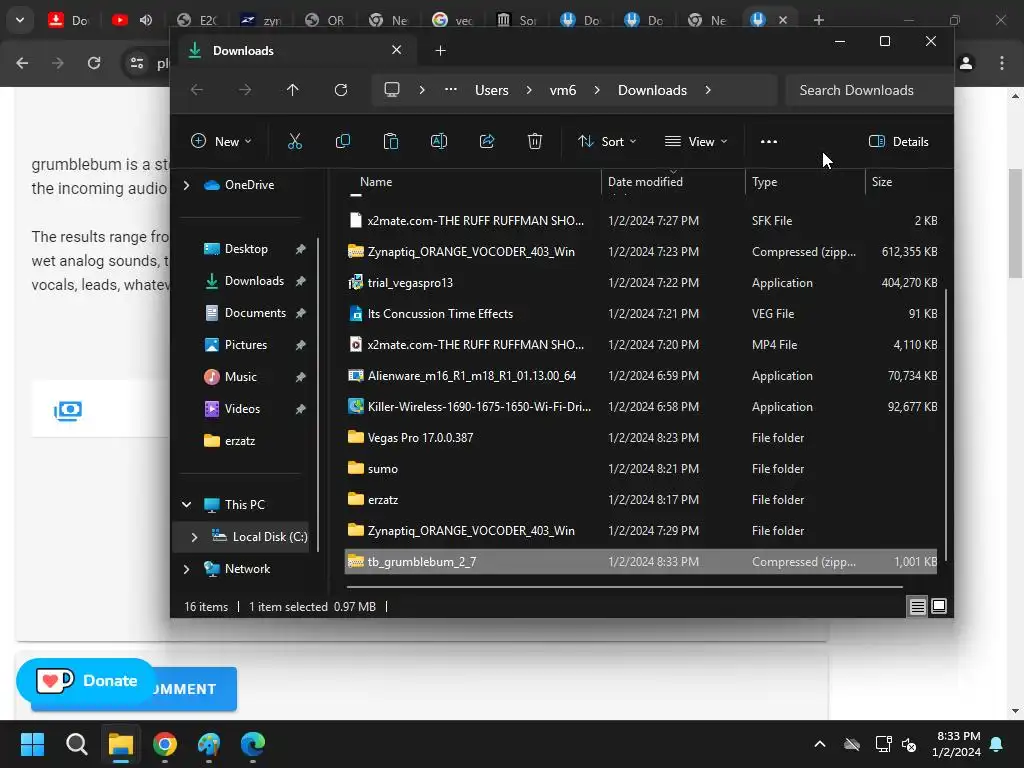Open Documents in navigation pane

[x=255, y=313]
